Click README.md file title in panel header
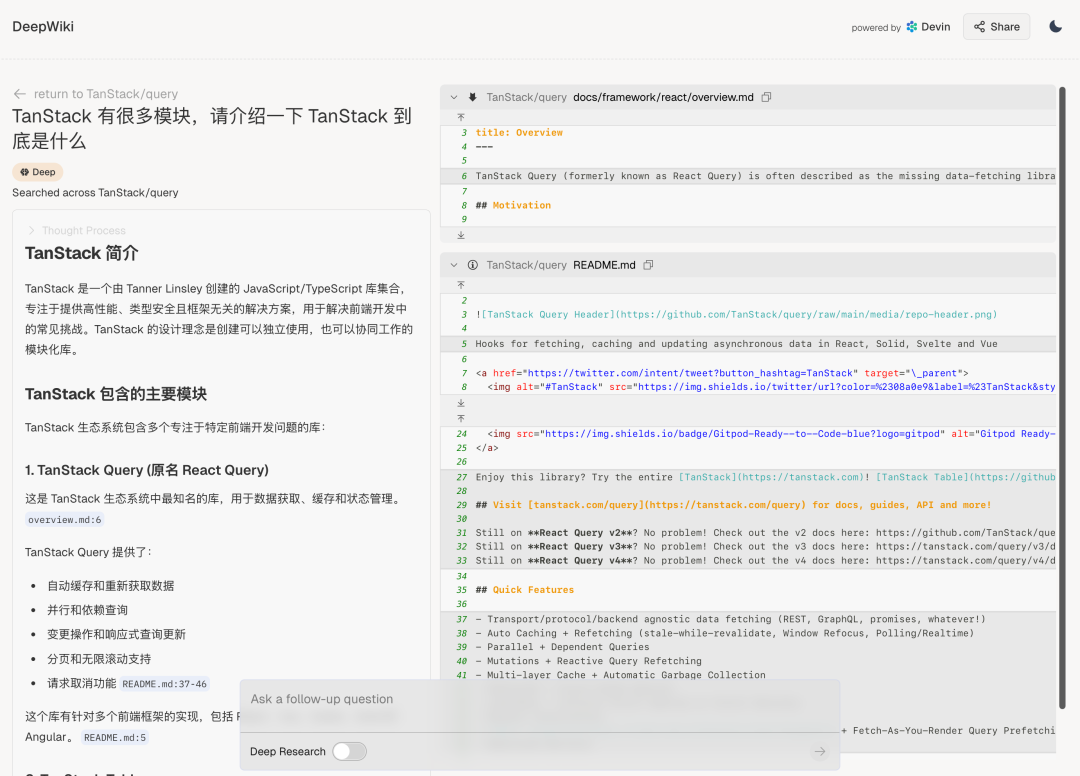 coord(604,265)
